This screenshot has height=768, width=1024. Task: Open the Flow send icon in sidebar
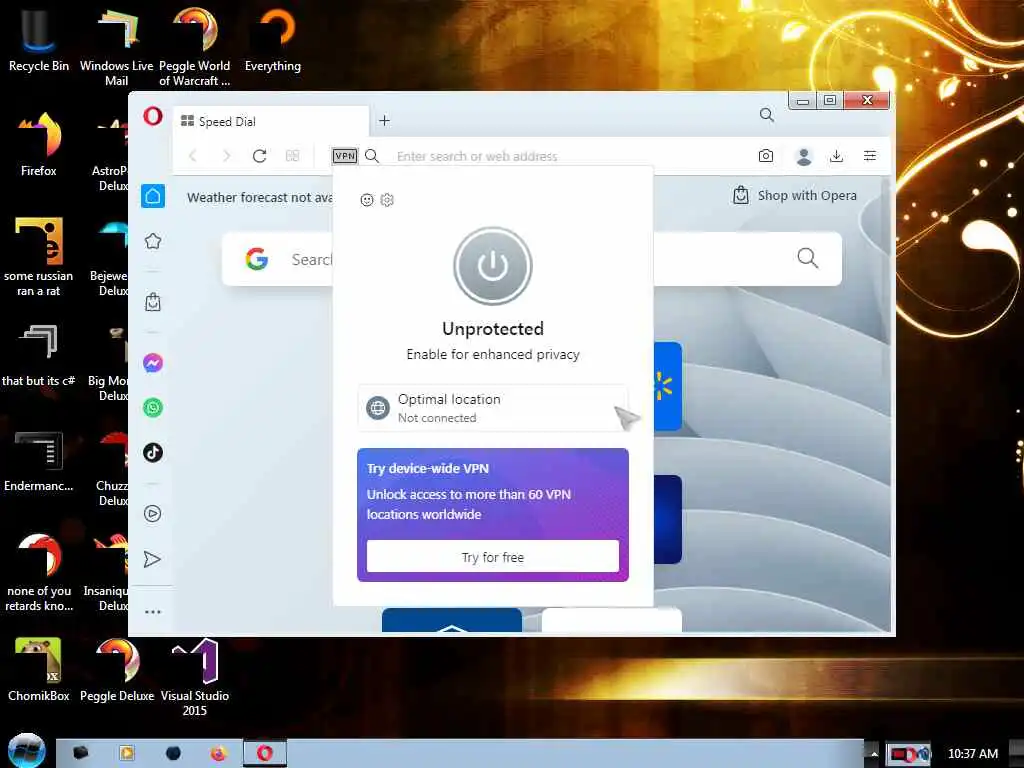(x=152, y=559)
